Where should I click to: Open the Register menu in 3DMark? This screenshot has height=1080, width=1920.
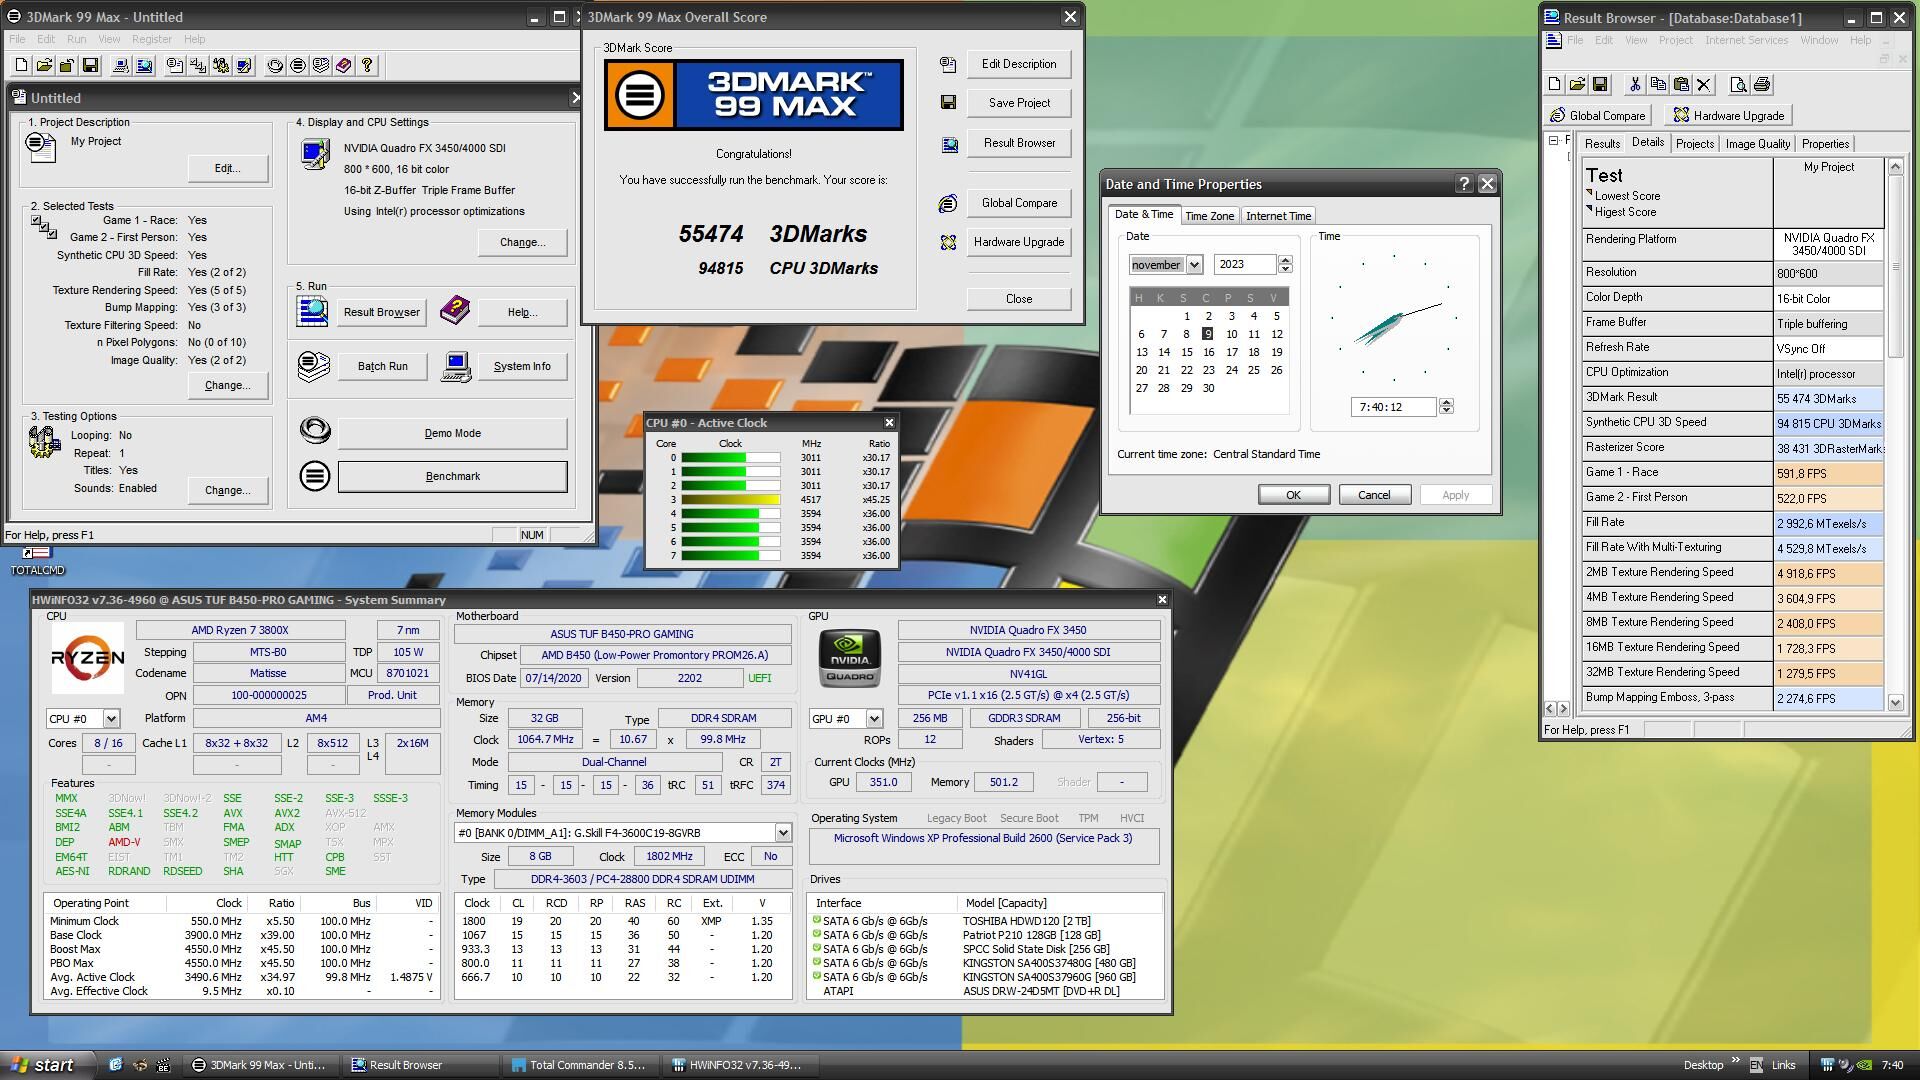click(151, 39)
